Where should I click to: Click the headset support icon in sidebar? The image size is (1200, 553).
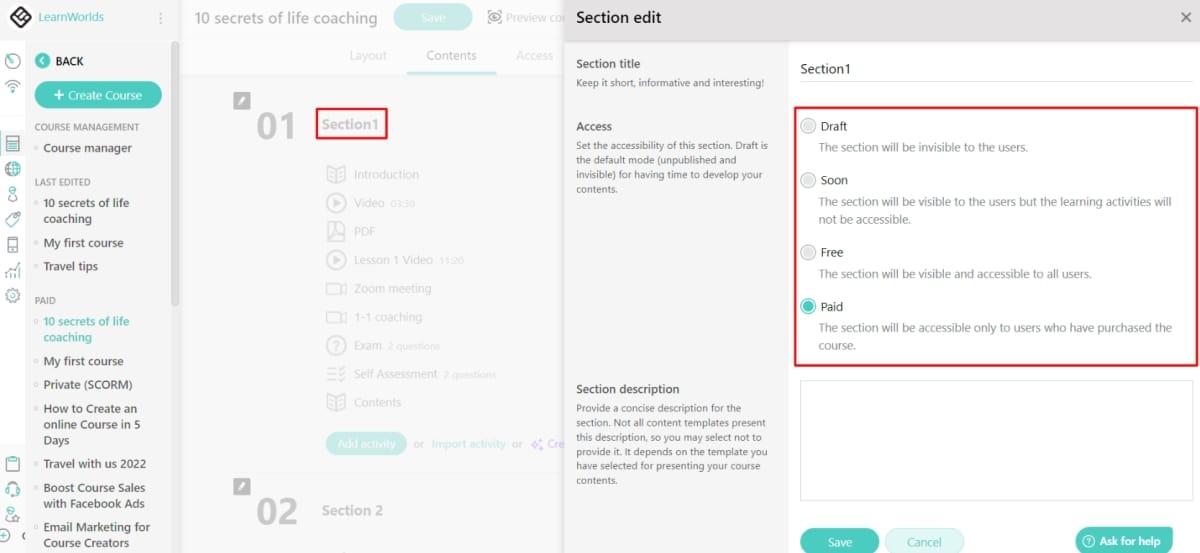(13, 490)
